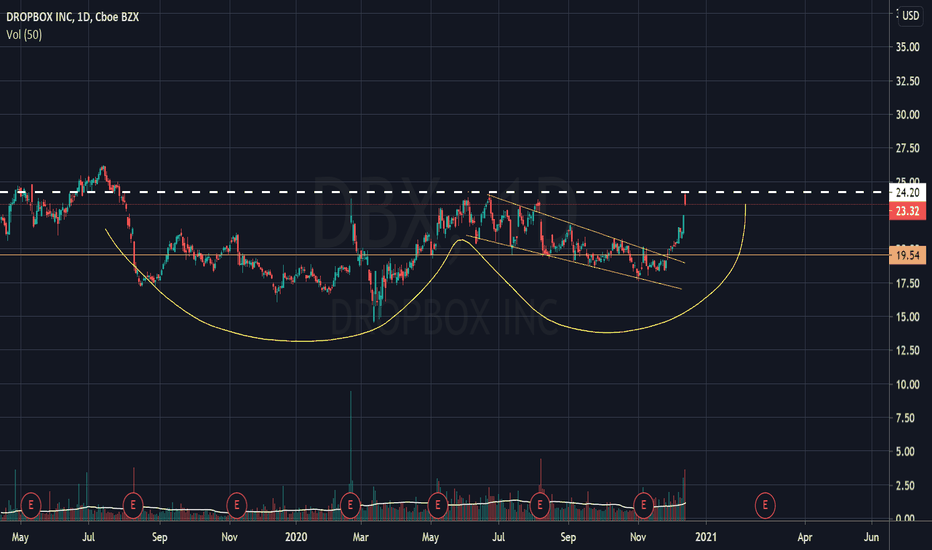Click the Jul 2019 time axis label
The height and width of the screenshot is (550, 932).
pyautogui.click(x=88, y=538)
